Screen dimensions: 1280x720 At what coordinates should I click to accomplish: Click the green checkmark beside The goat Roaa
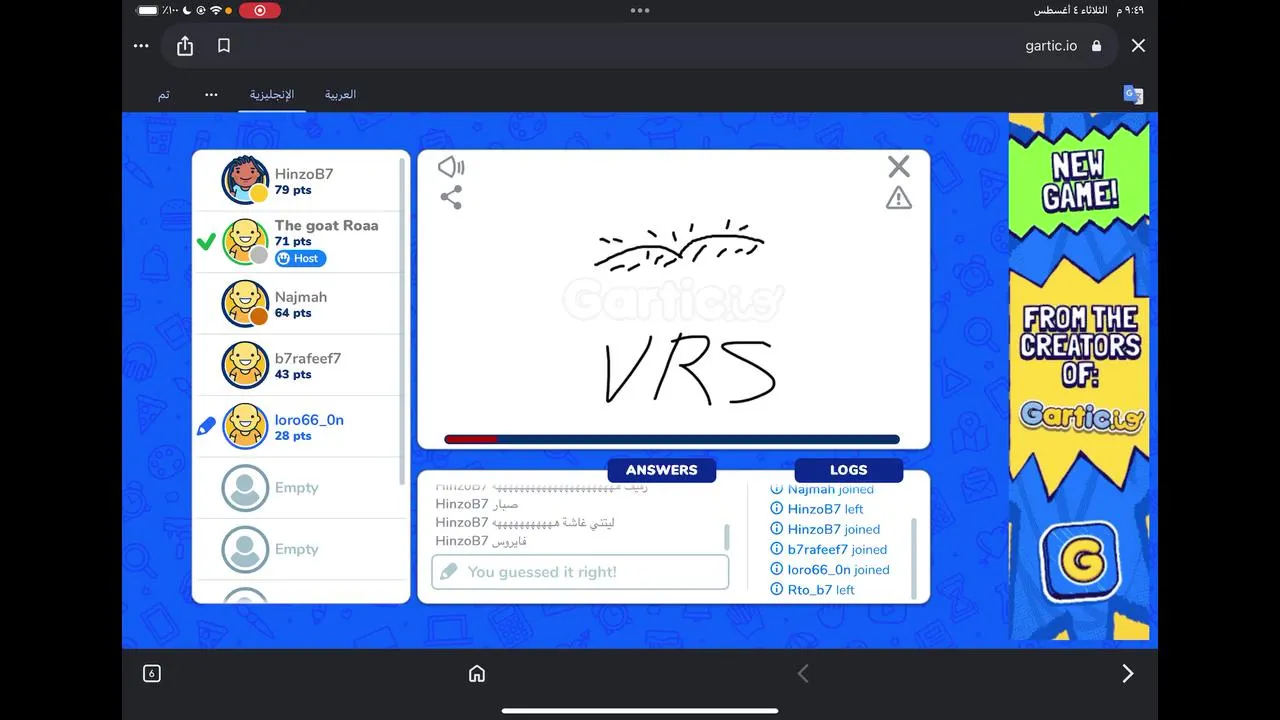coord(206,242)
